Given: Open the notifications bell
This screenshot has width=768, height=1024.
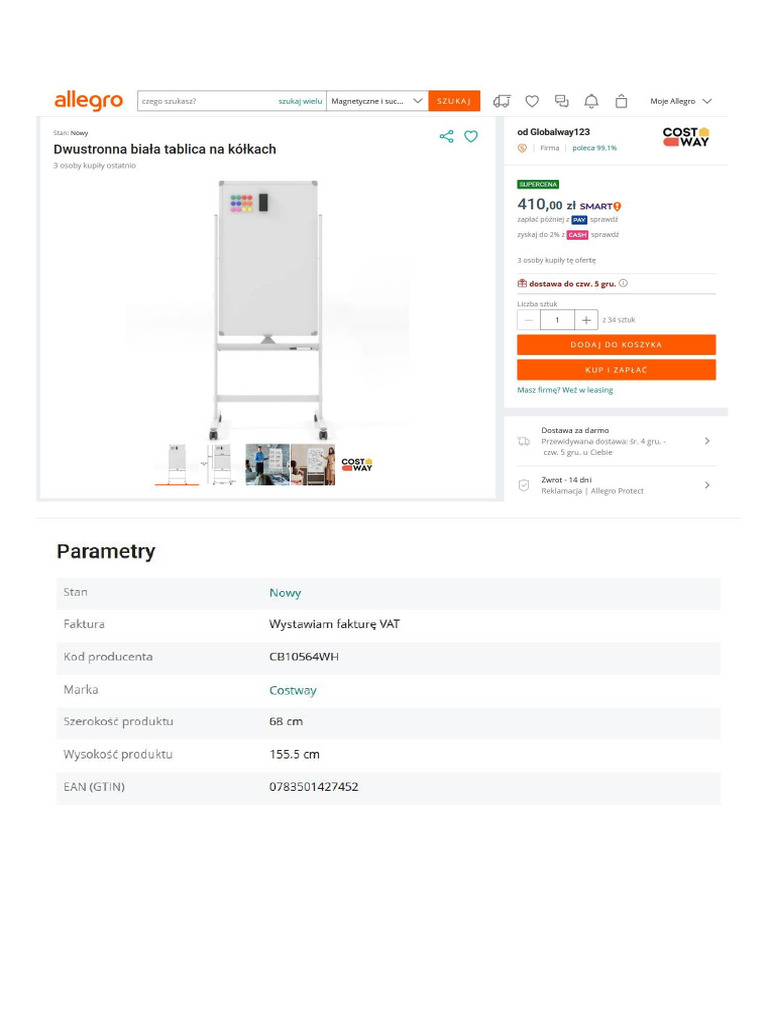Looking at the screenshot, I should (x=591, y=101).
